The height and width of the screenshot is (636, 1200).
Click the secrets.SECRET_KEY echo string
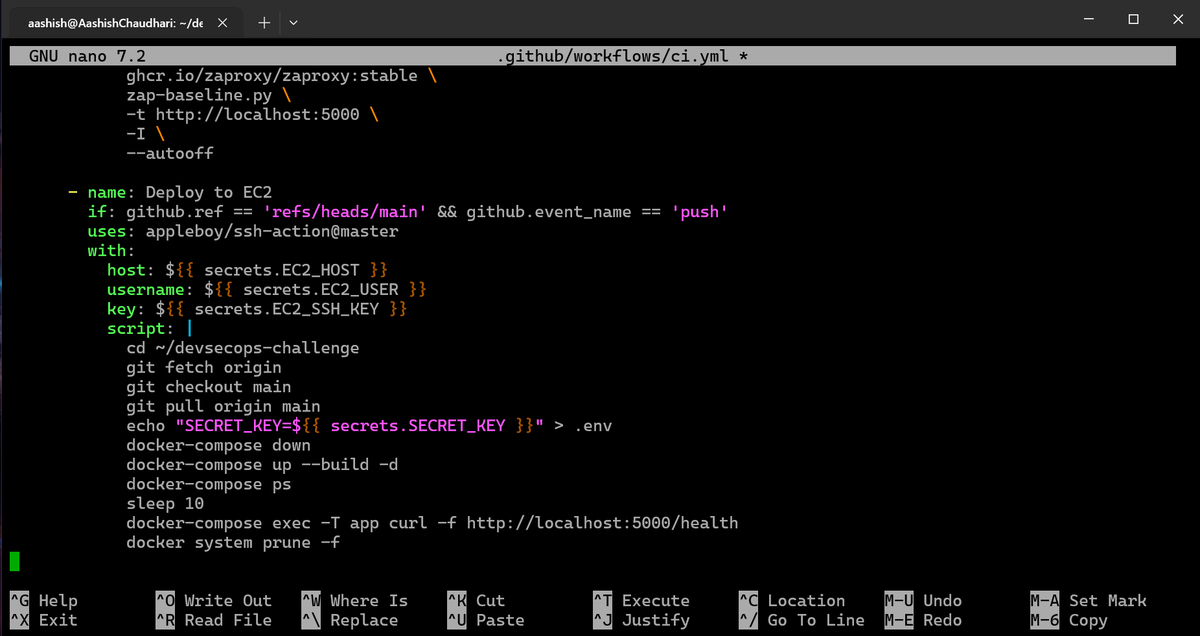[x=359, y=426]
